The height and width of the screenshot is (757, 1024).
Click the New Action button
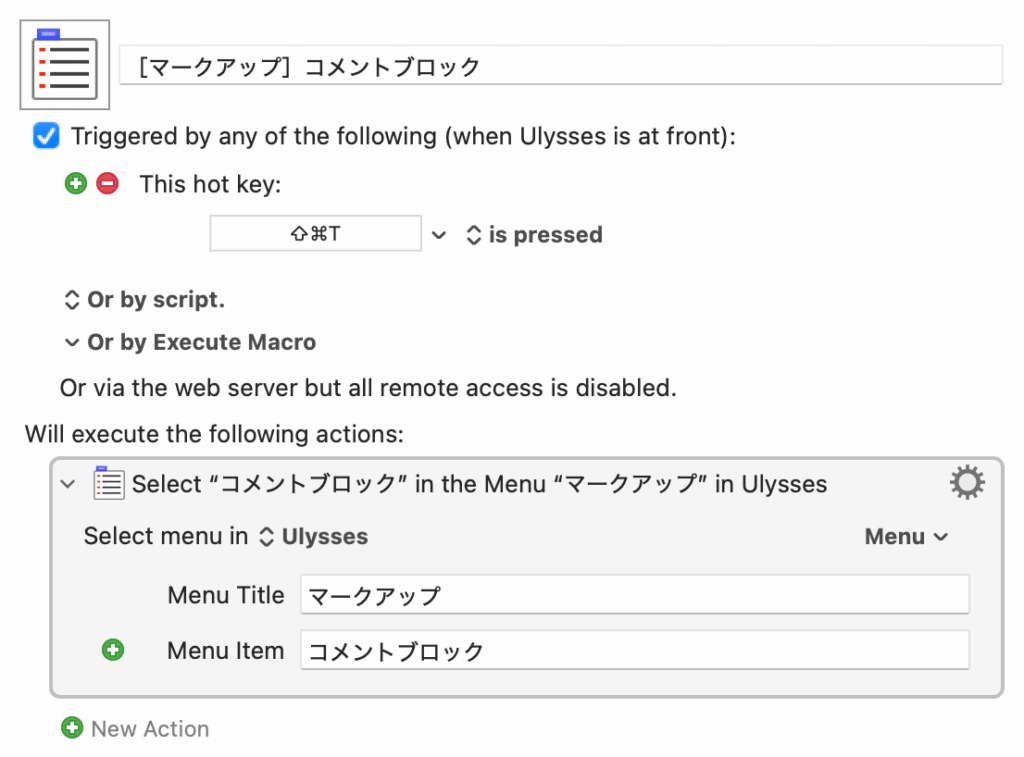136,729
